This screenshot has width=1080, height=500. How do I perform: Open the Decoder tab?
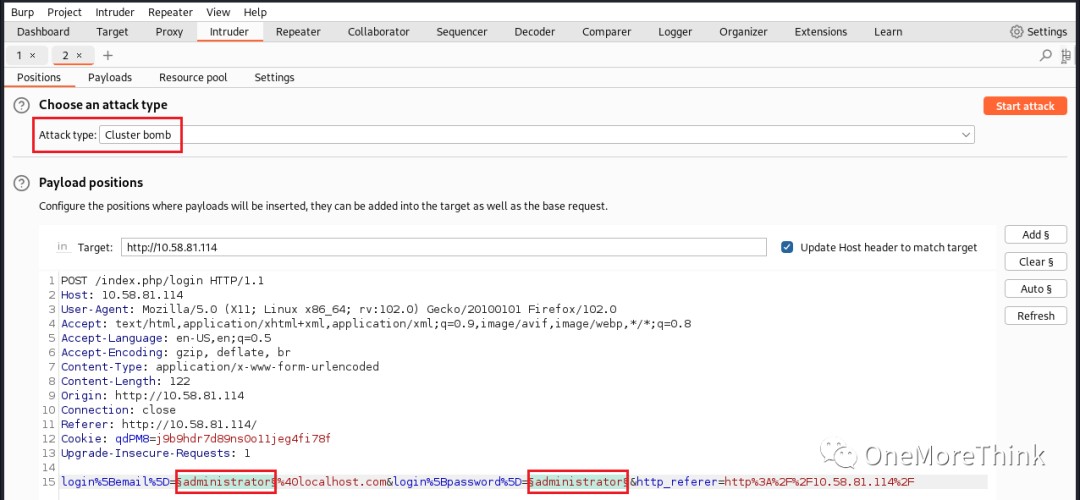pyautogui.click(x=535, y=32)
